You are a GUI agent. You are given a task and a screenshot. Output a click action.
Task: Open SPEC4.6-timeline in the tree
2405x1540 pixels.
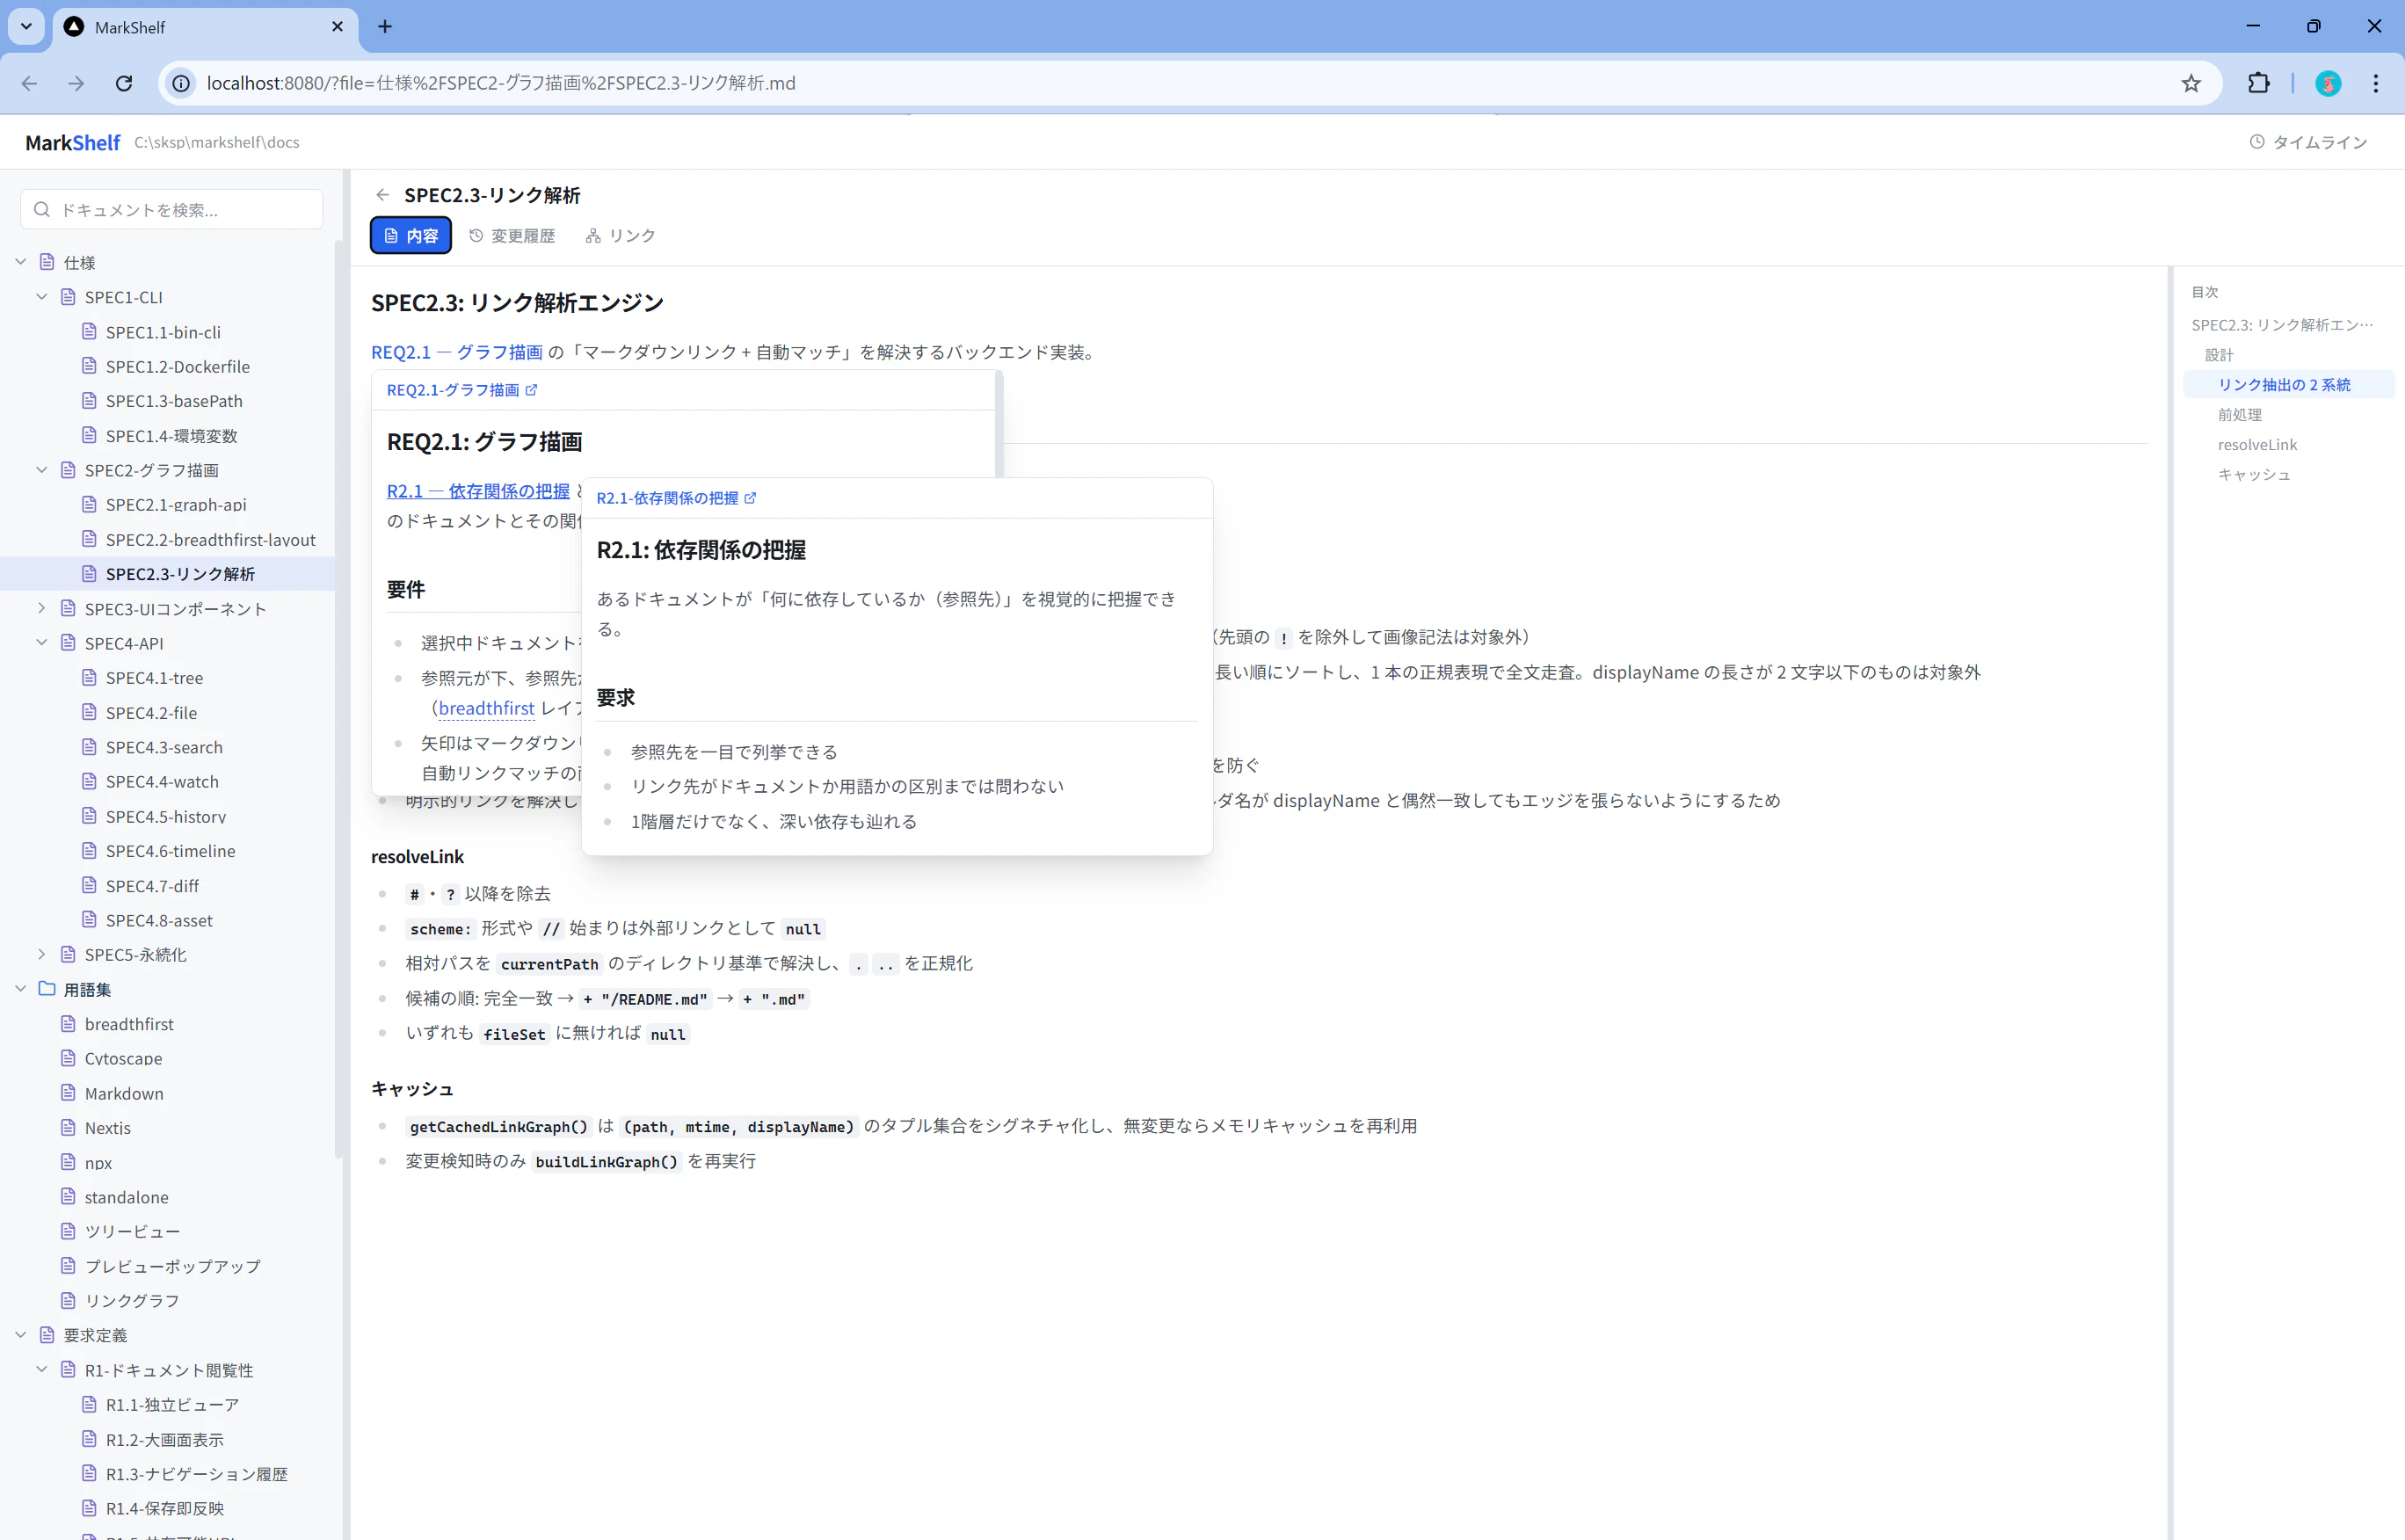[170, 851]
